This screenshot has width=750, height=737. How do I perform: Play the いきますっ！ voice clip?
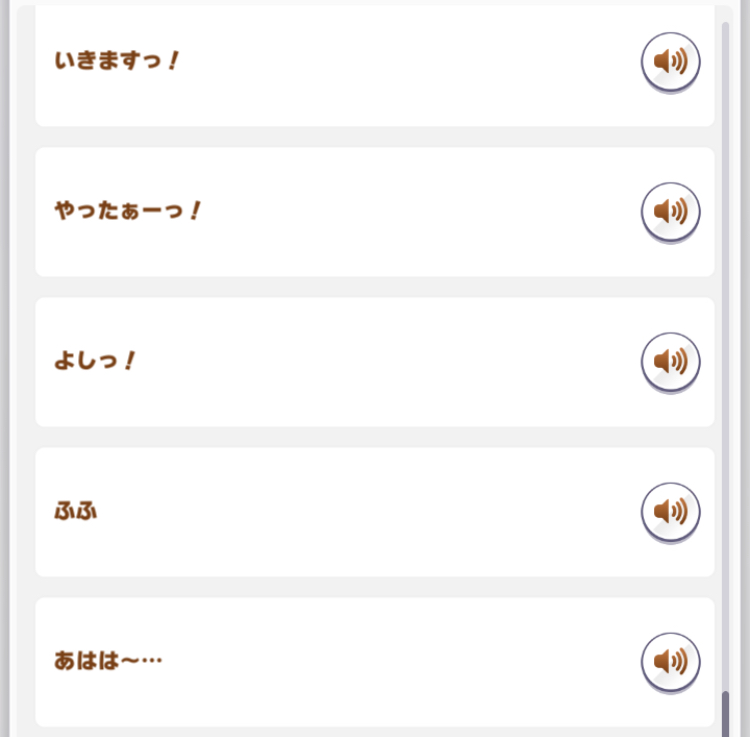coord(670,62)
